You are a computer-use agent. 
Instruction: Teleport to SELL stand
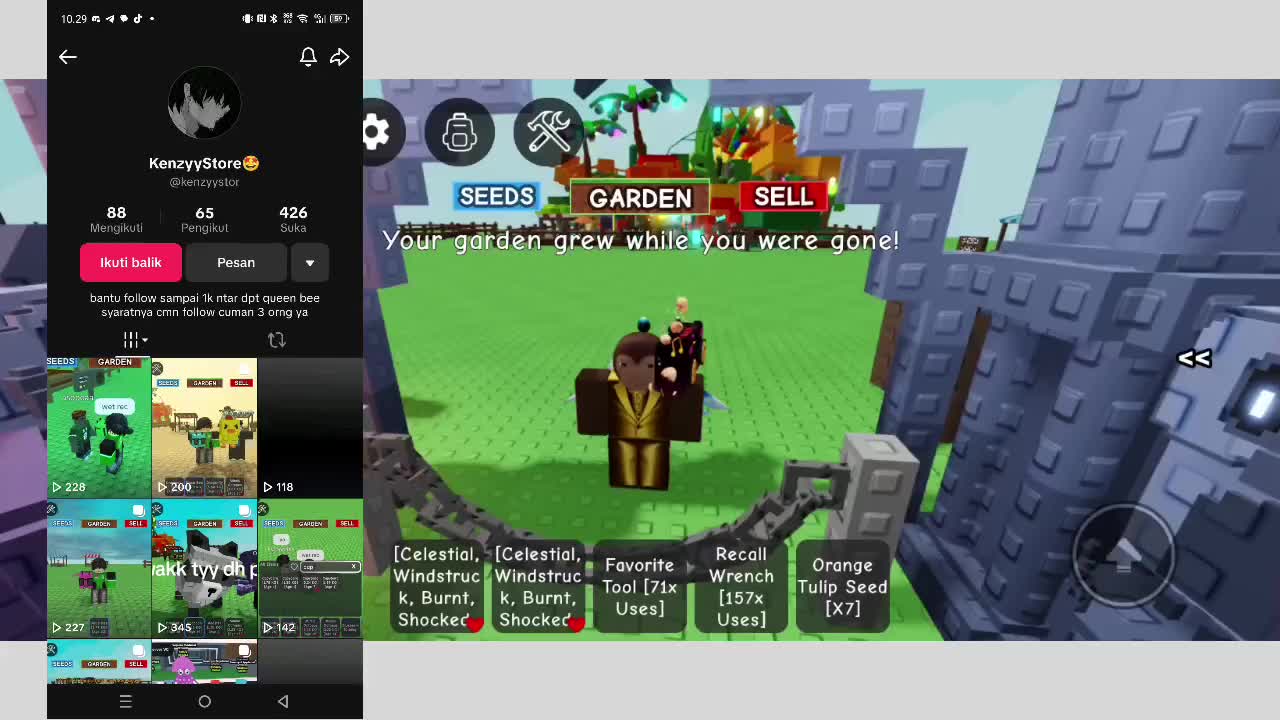click(x=783, y=196)
